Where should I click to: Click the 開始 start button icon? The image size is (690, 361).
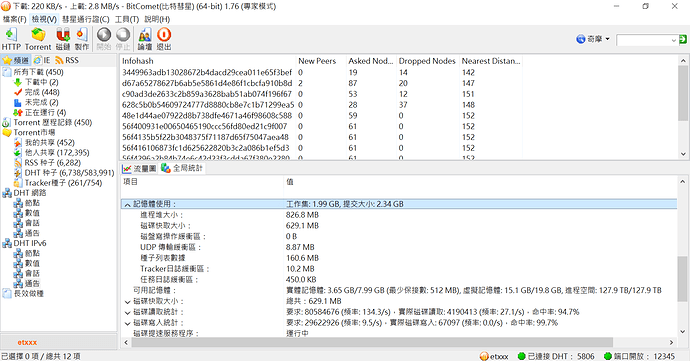pos(104,39)
